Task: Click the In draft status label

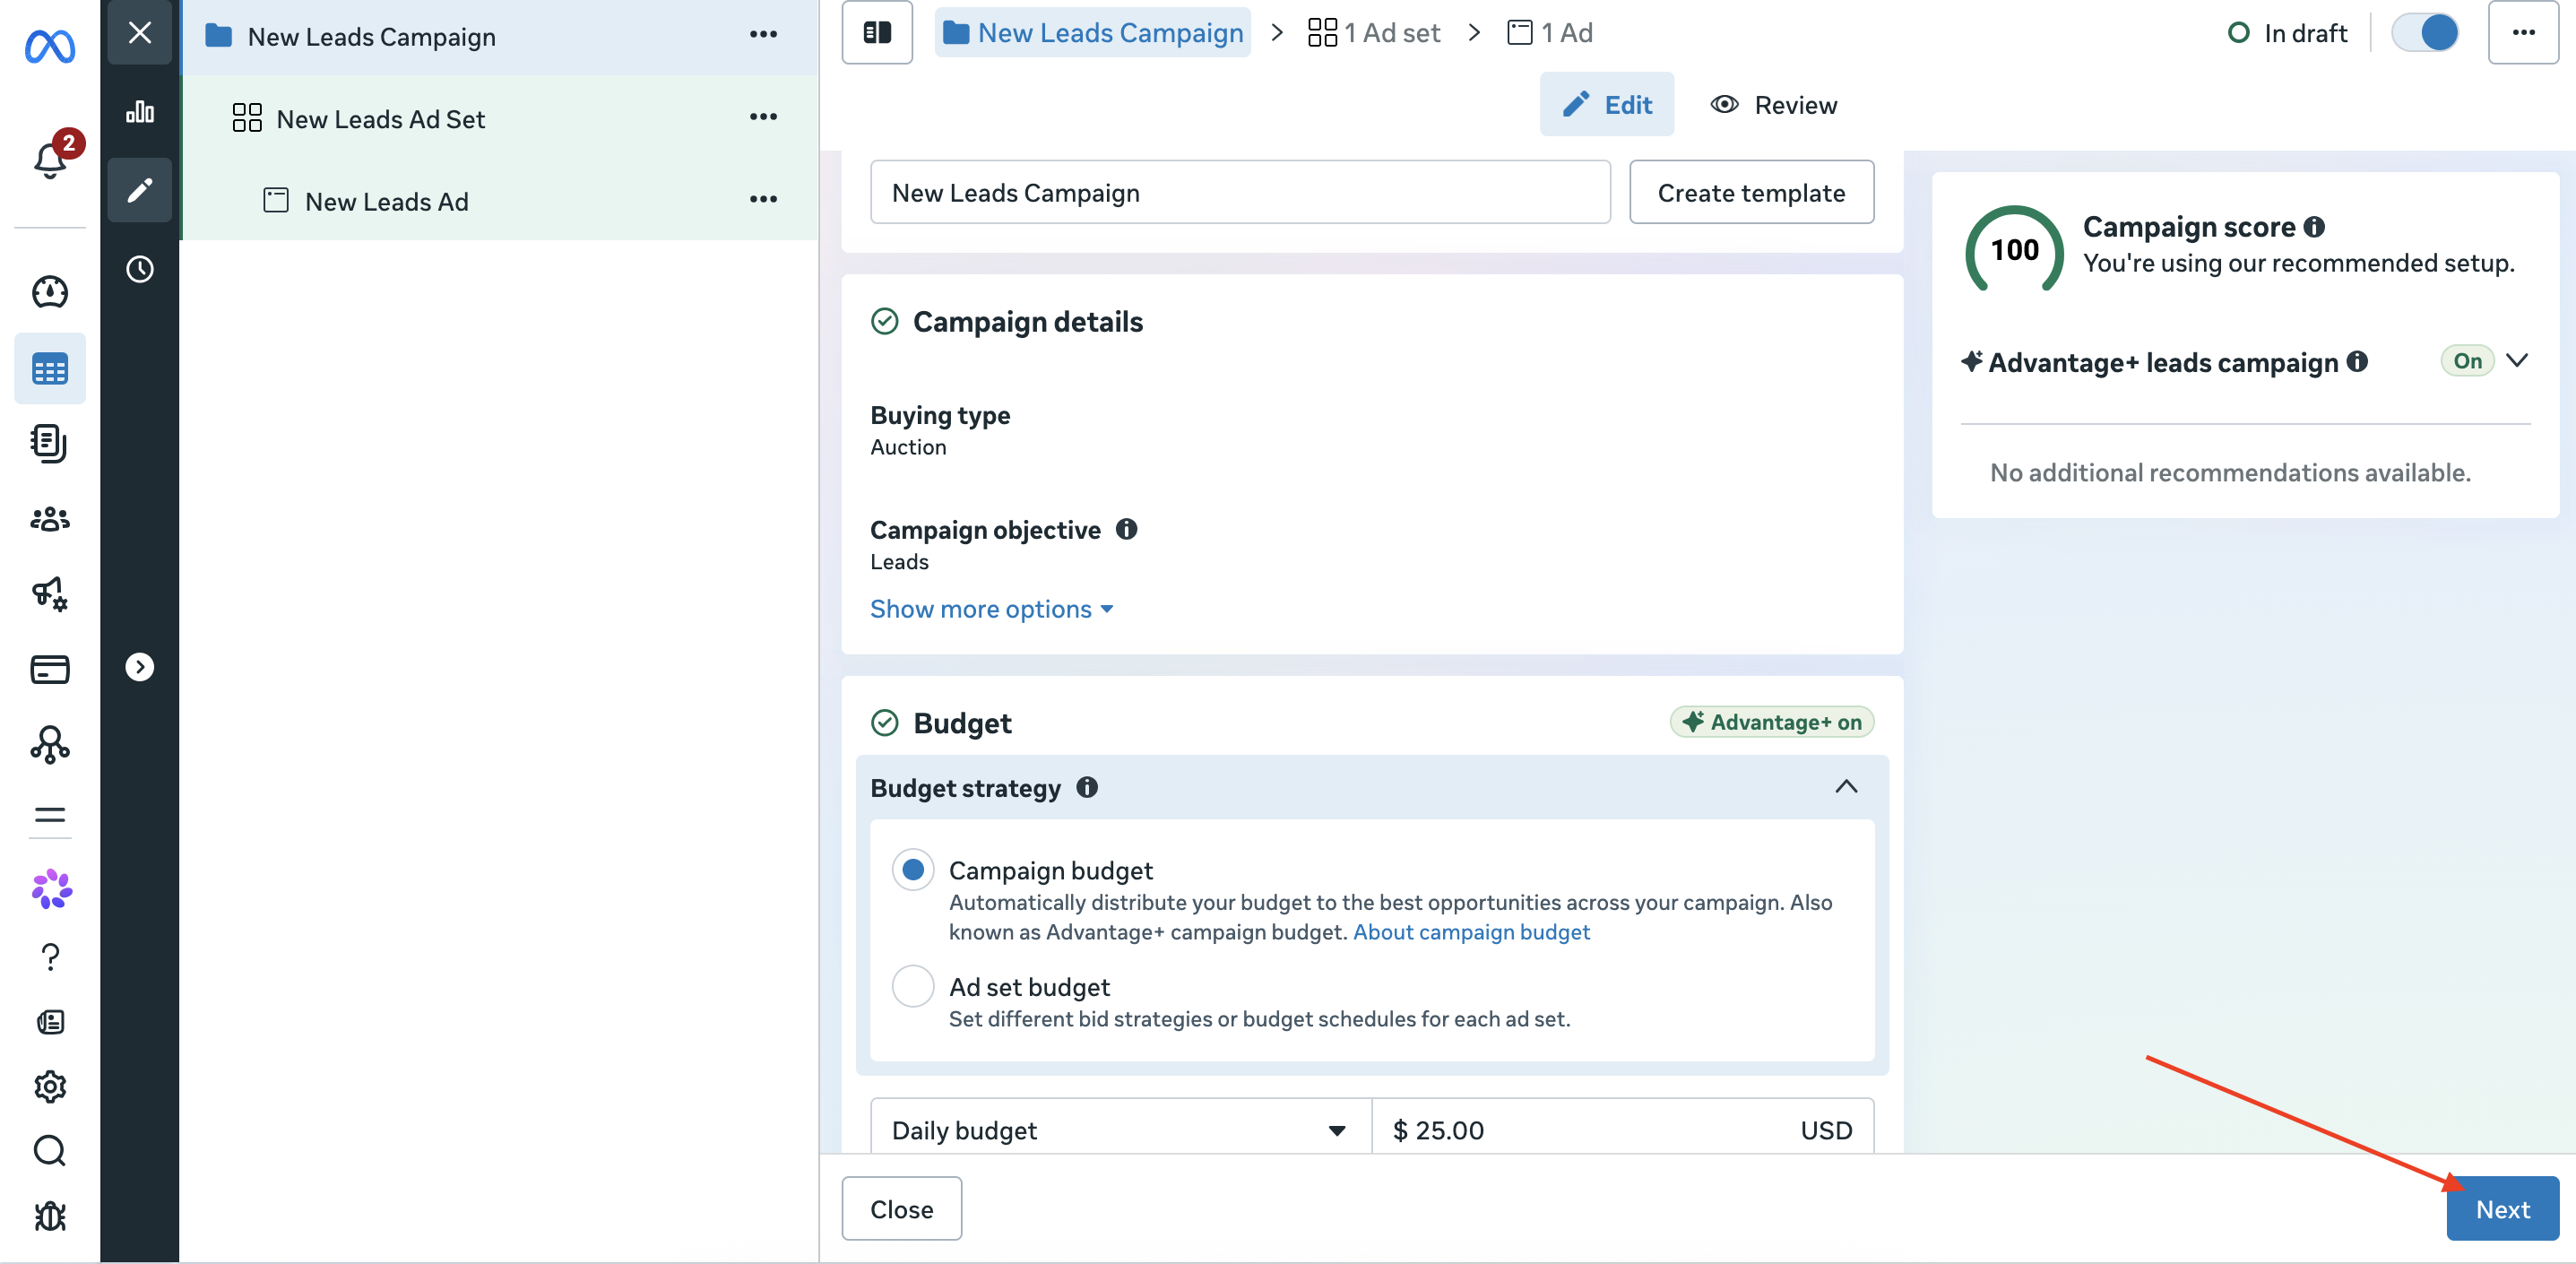Action: point(2288,33)
